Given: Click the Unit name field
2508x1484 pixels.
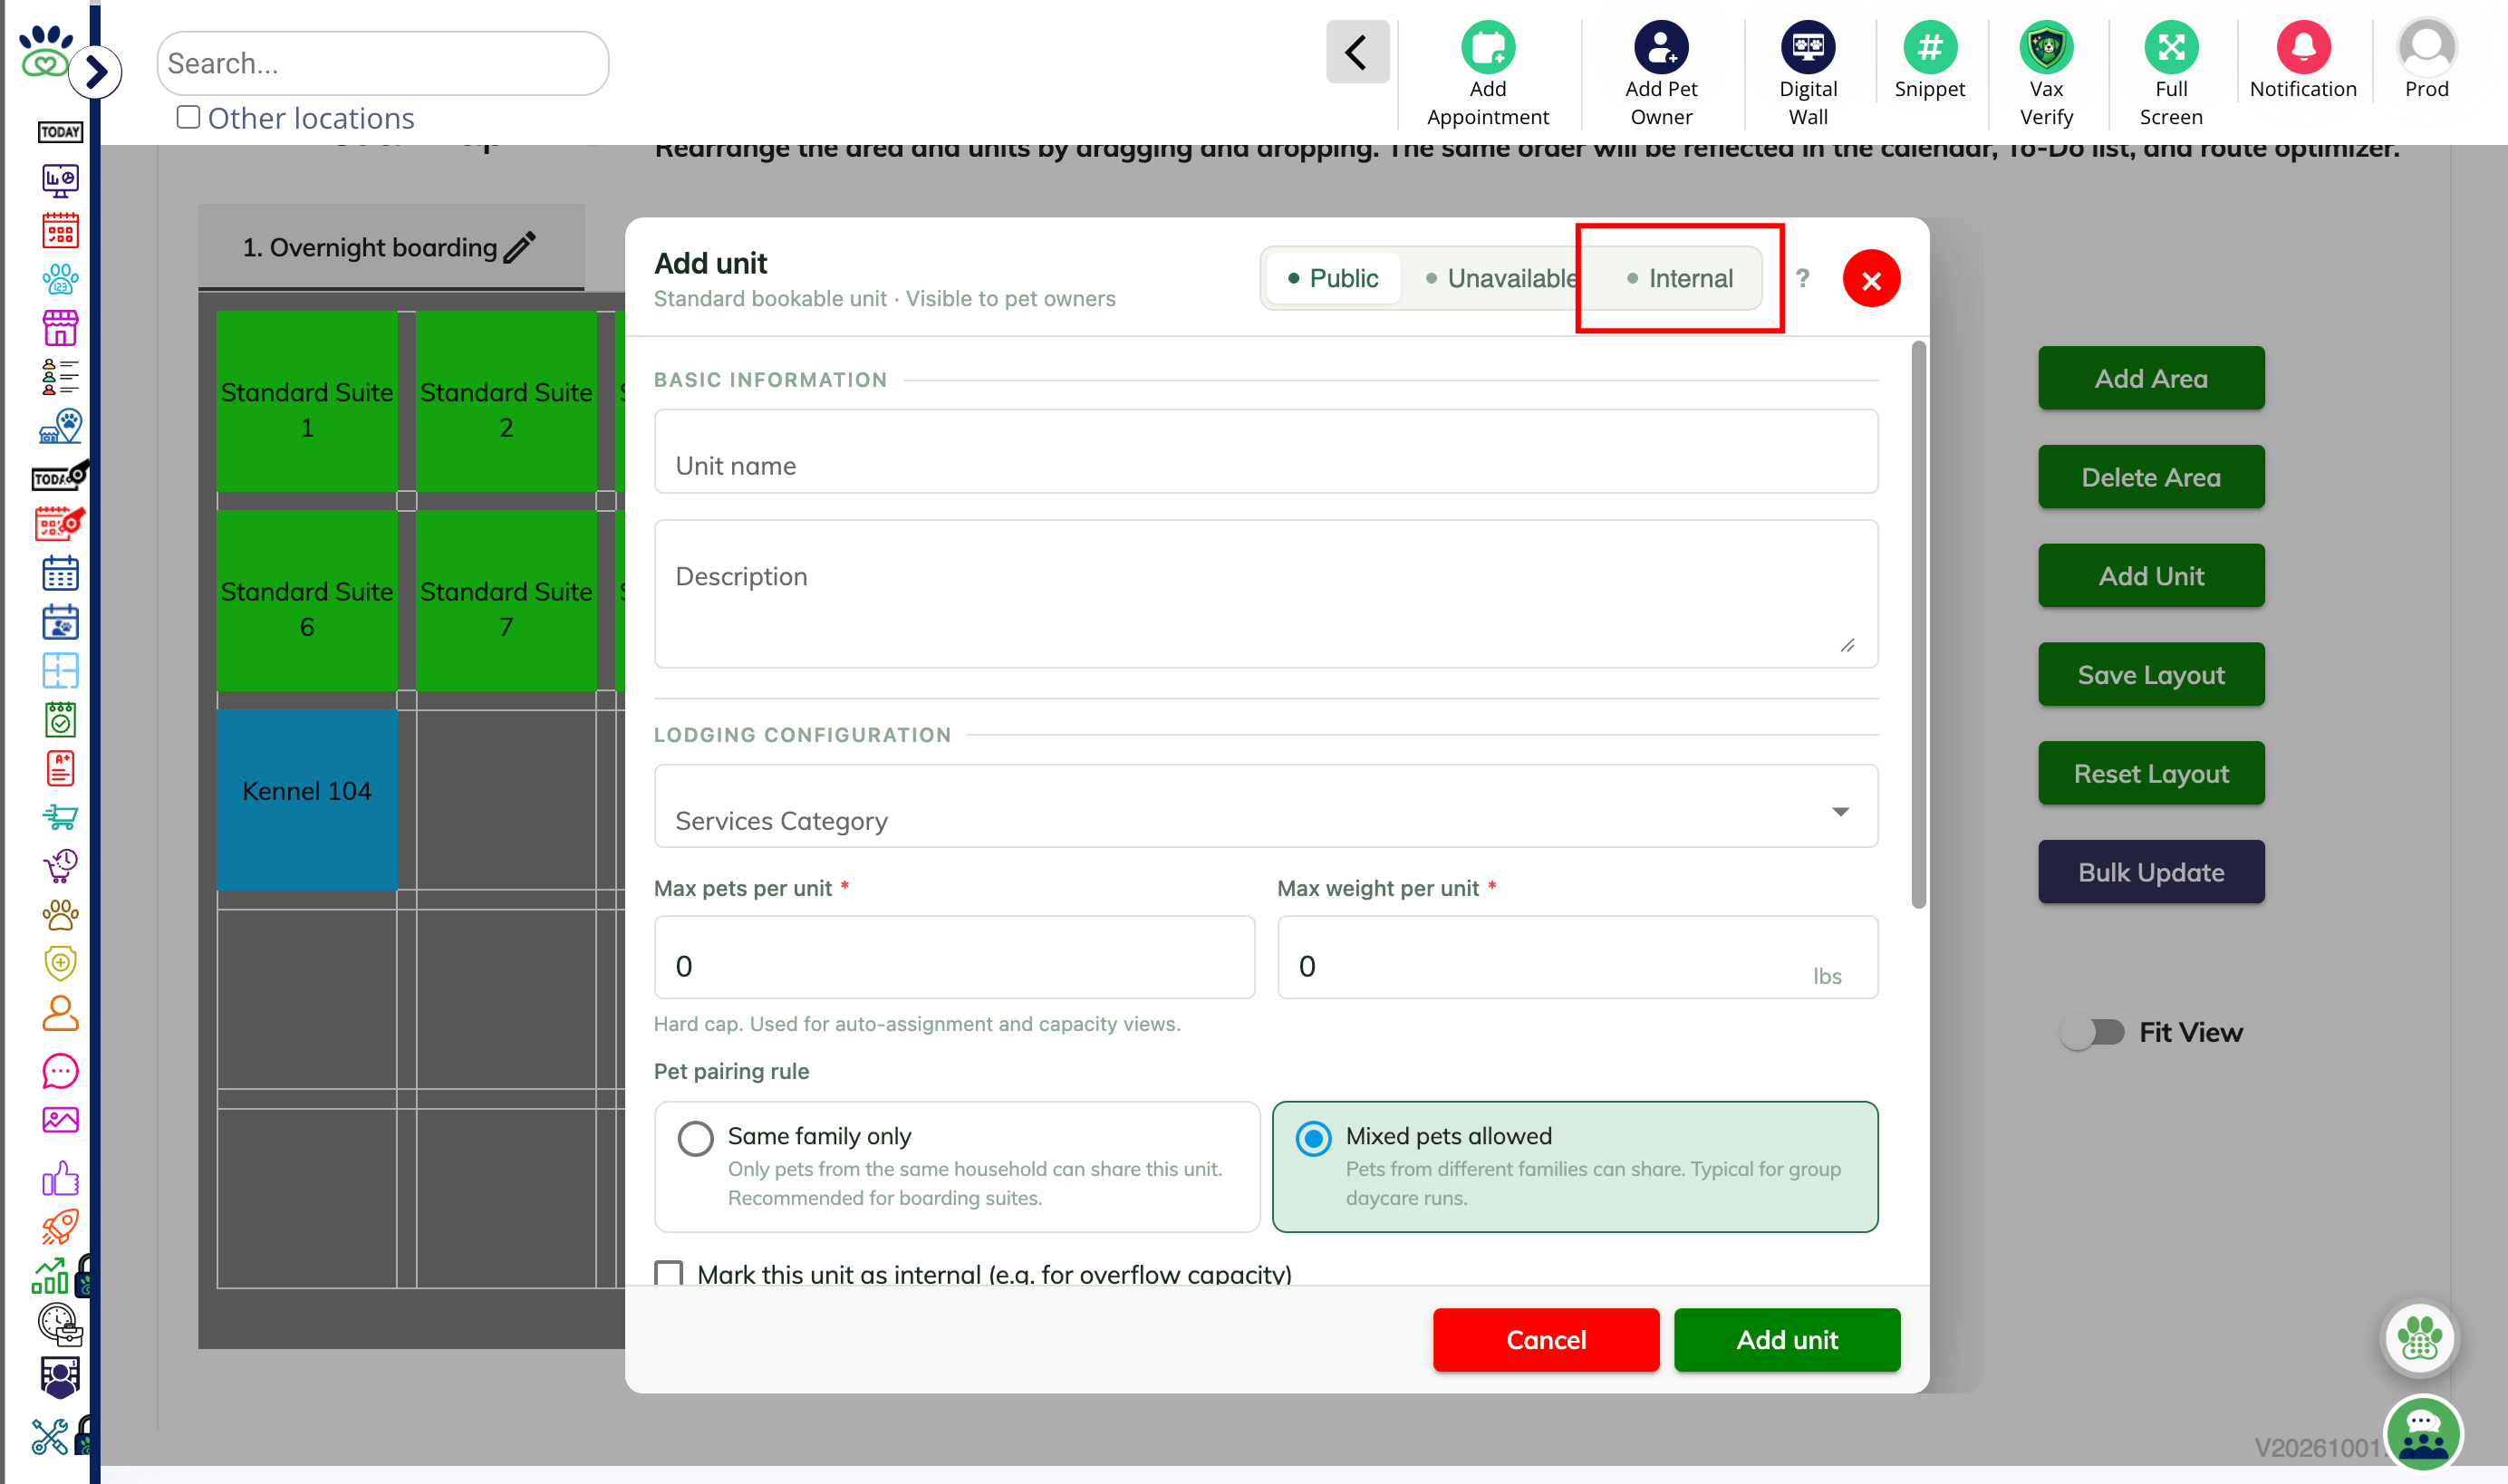Looking at the screenshot, I should click(1265, 451).
